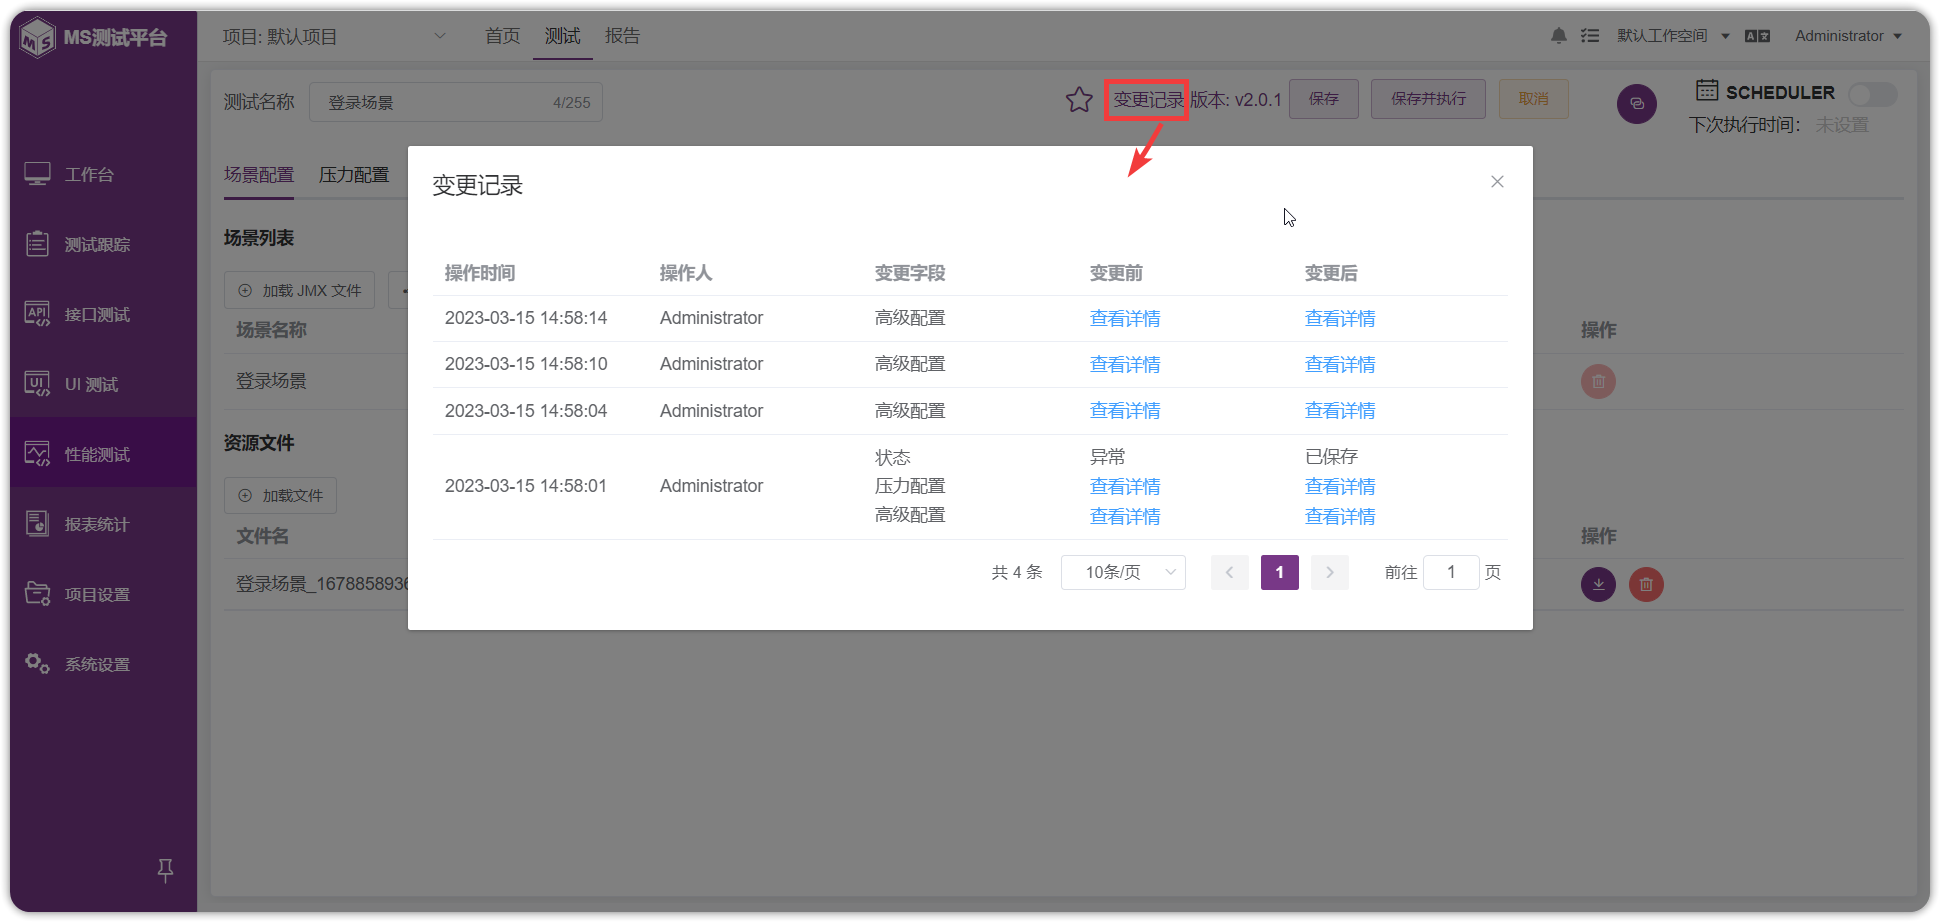The width and height of the screenshot is (1940, 922).
Task: Open the 场景配置 tab
Action: click(x=259, y=175)
